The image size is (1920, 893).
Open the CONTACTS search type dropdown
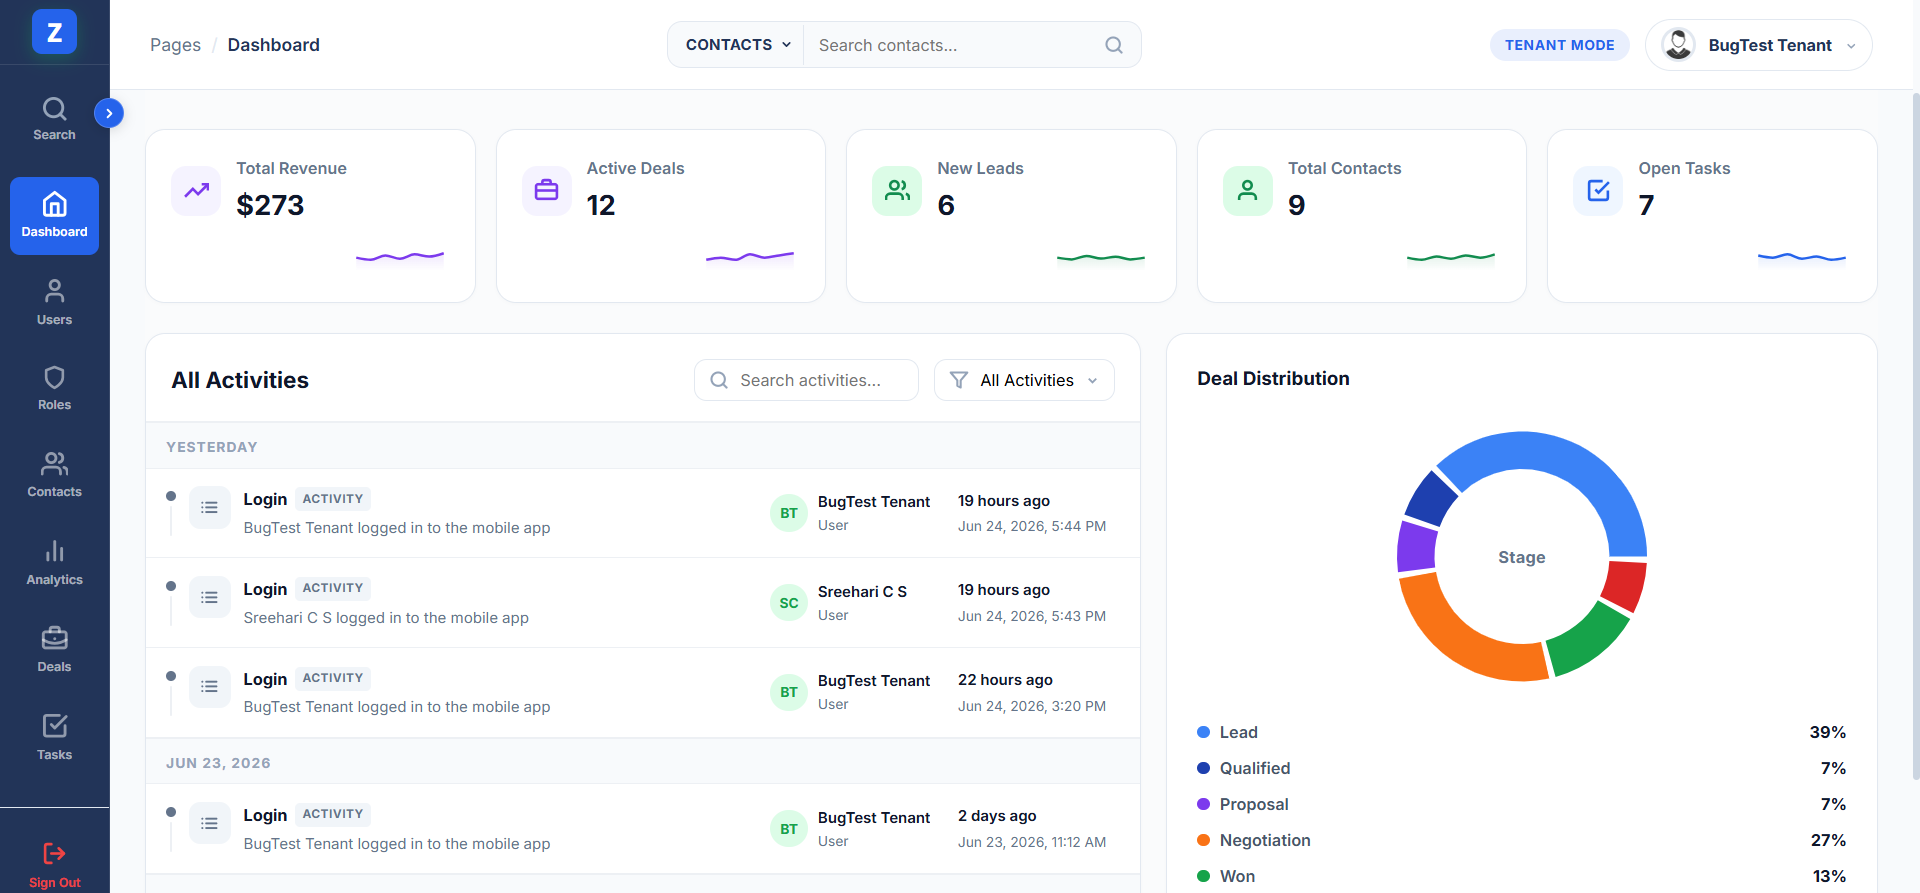point(737,45)
